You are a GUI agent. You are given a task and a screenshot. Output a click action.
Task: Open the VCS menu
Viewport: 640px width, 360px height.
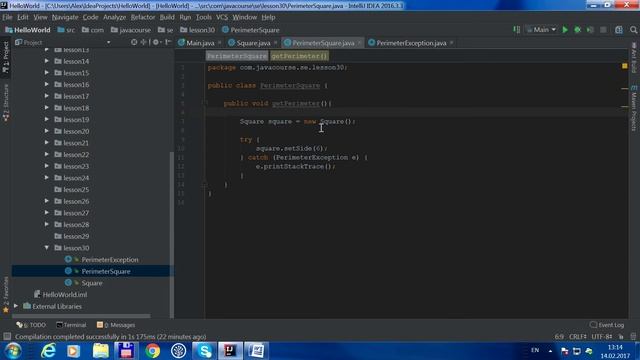click(222, 17)
